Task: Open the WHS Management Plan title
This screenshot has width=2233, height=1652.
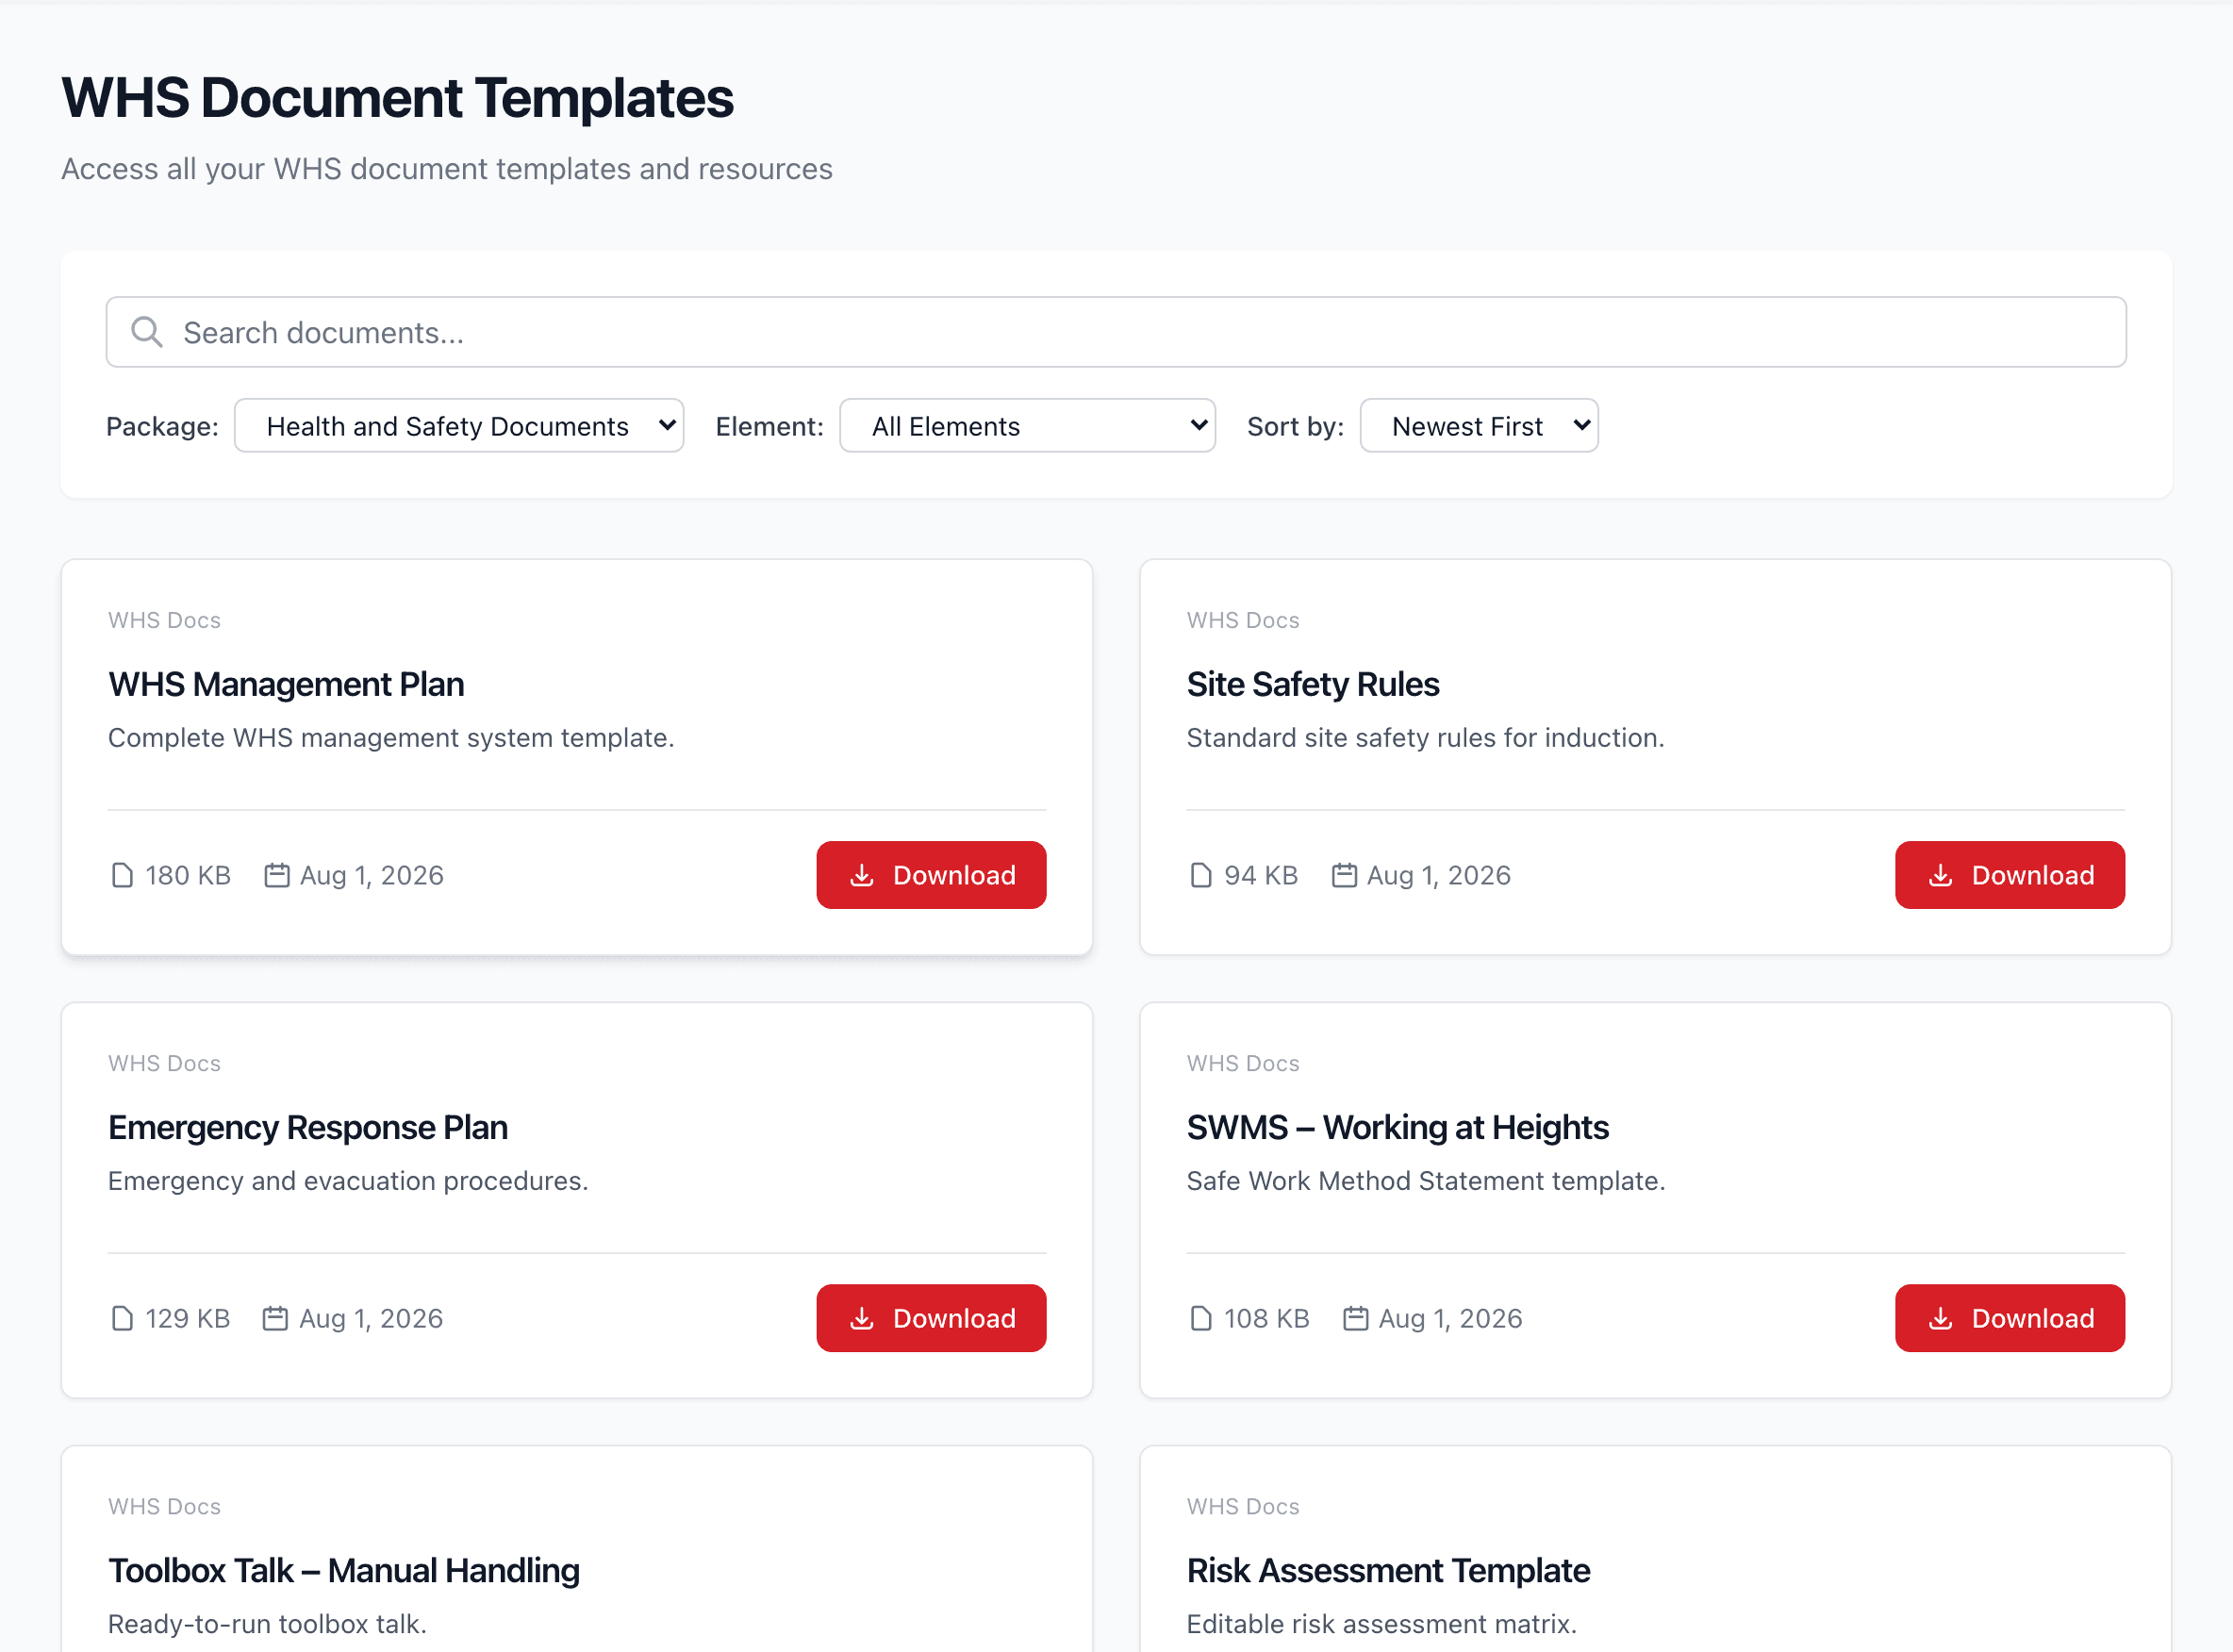Action: tap(286, 684)
